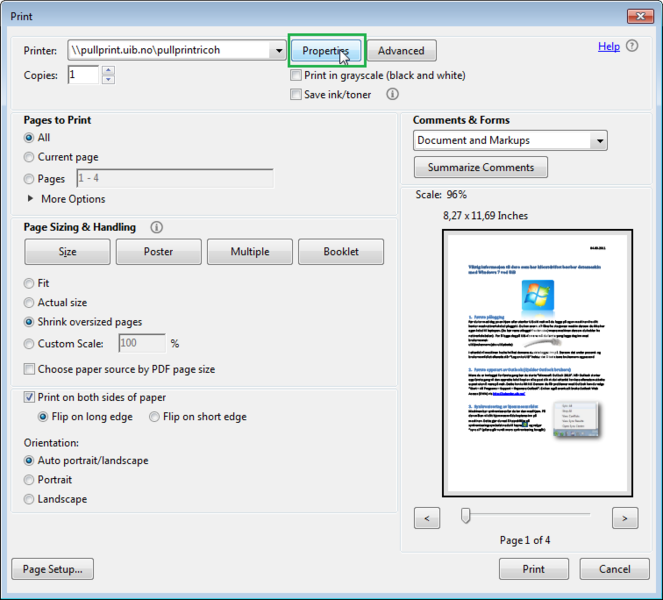The image size is (663, 600).
Task: Select Flip on short edge
Action: pyautogui.click(x=154, y=417)
